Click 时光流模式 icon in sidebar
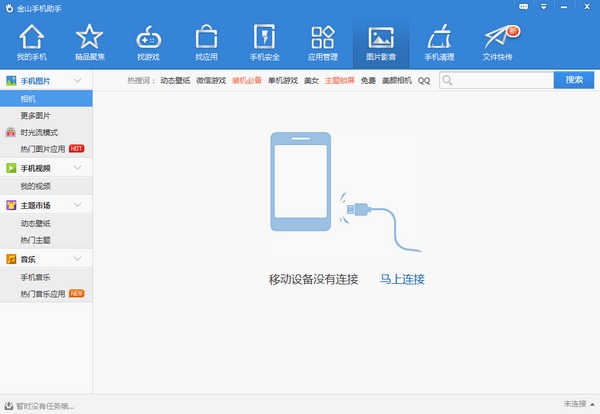 point(11,132)
